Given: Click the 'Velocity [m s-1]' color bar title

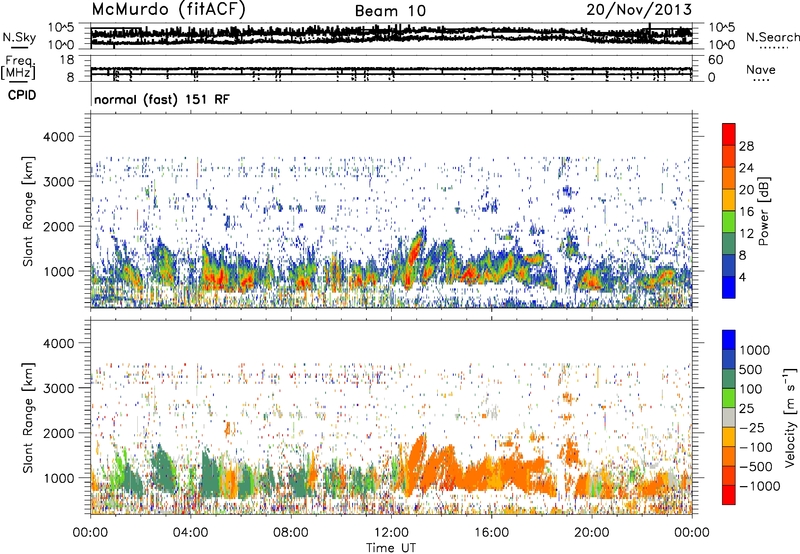Looking at the screenshot, I should point(790,417).
